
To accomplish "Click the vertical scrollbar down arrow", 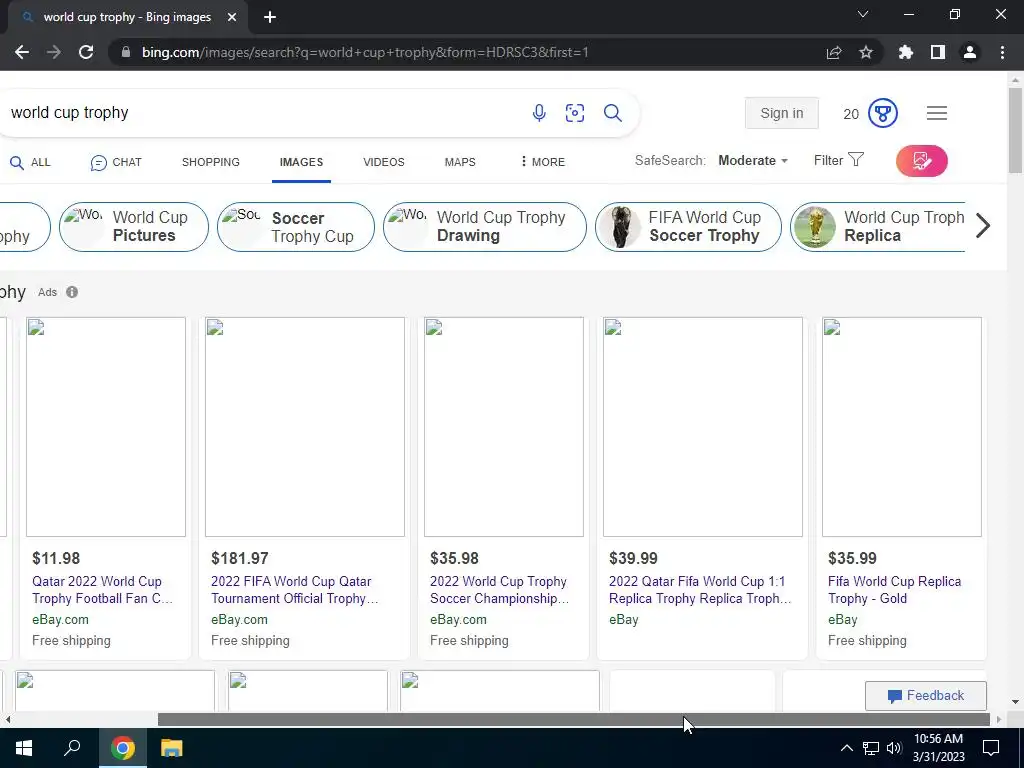I will coord(1015,703).
